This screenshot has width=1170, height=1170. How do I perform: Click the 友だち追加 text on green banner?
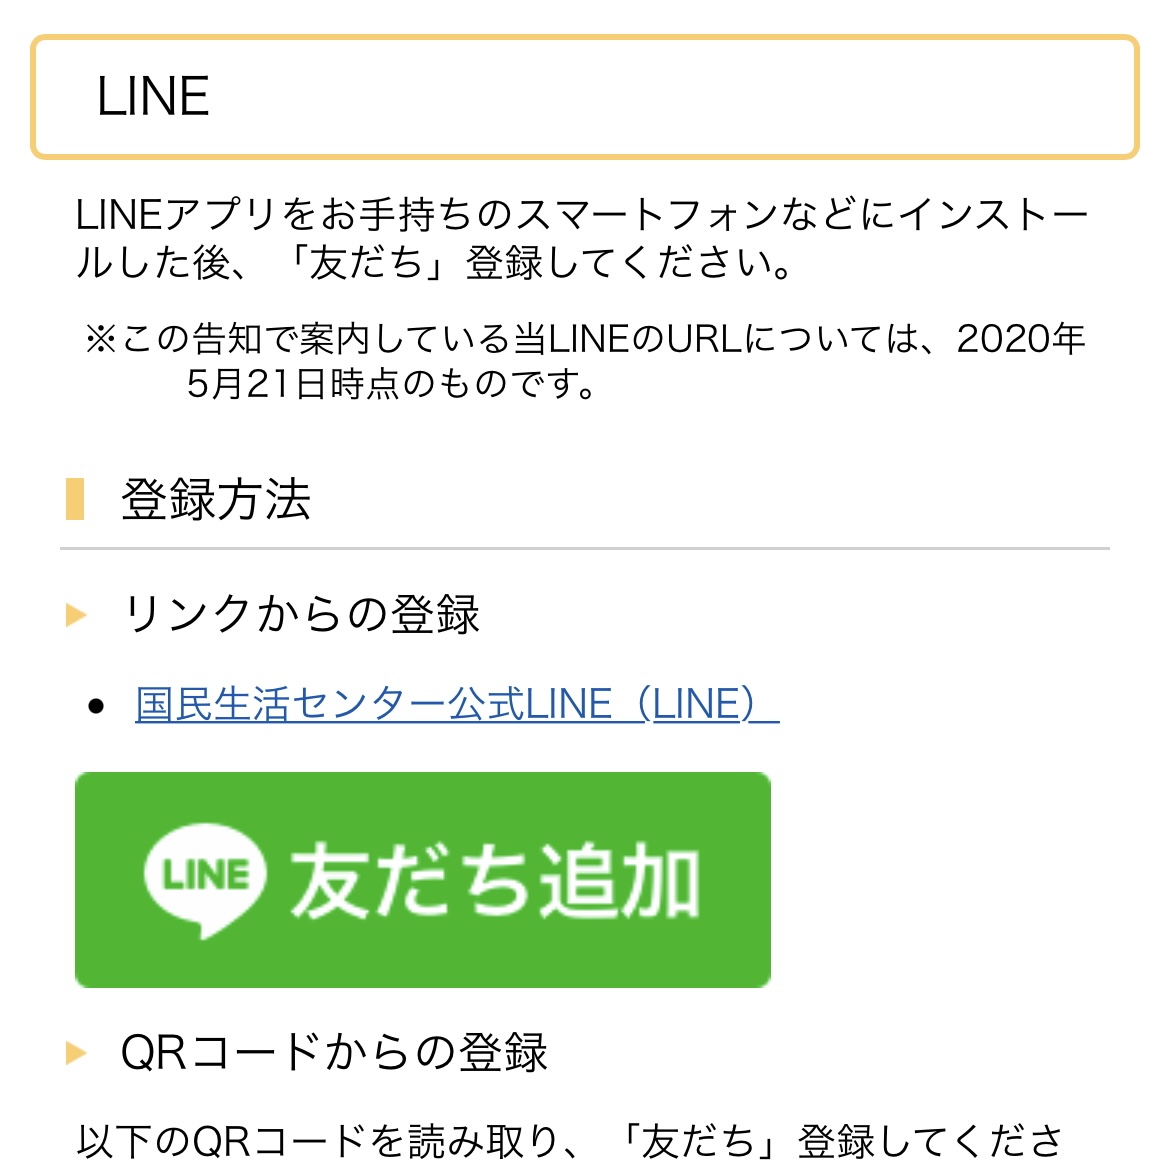point(494,880)
